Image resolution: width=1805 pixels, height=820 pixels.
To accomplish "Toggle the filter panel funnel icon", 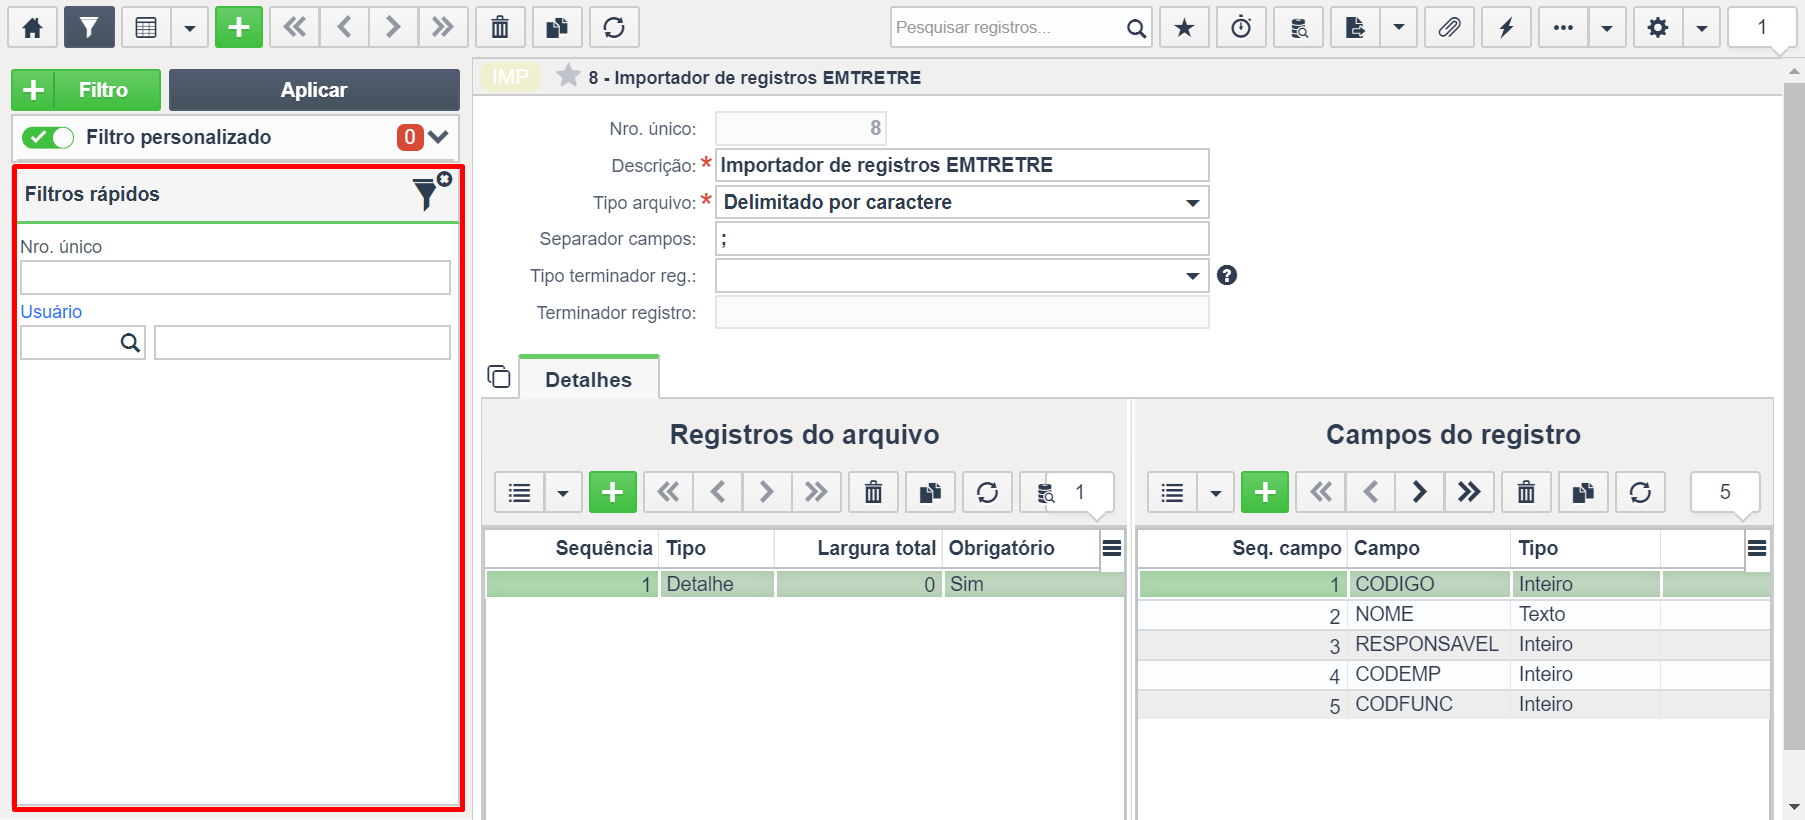I will [x=89, y=27].
